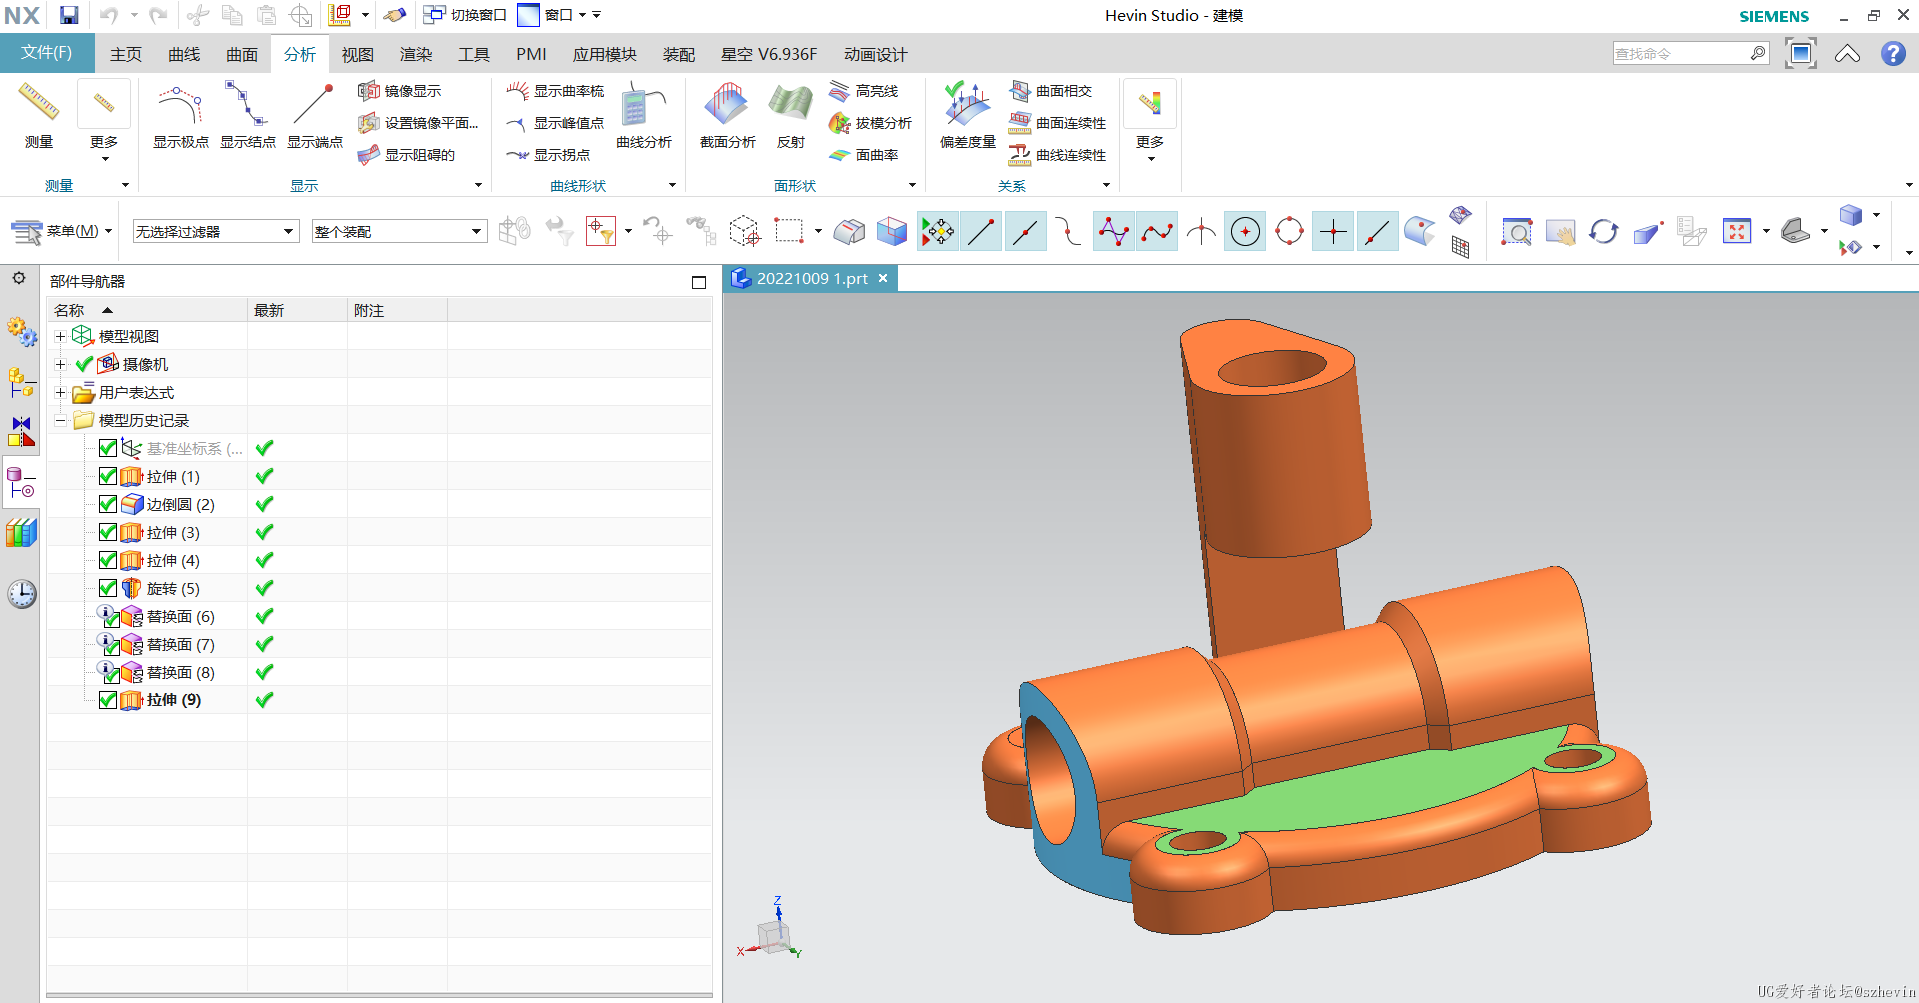Click the Surface Intersection icon
This screenshot has height=1003, width=1919.
tap(1020, 91)
